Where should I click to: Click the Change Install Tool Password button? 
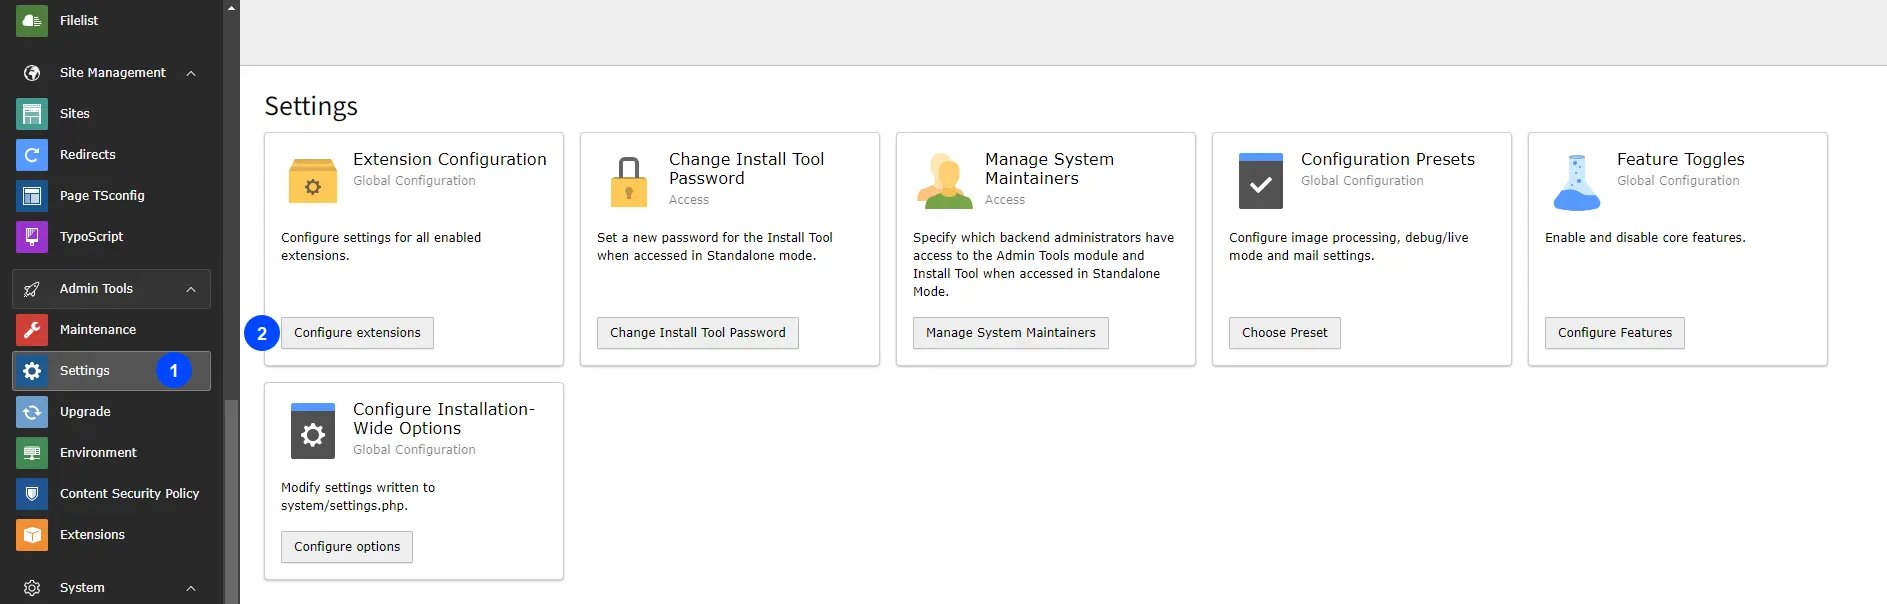698,333
